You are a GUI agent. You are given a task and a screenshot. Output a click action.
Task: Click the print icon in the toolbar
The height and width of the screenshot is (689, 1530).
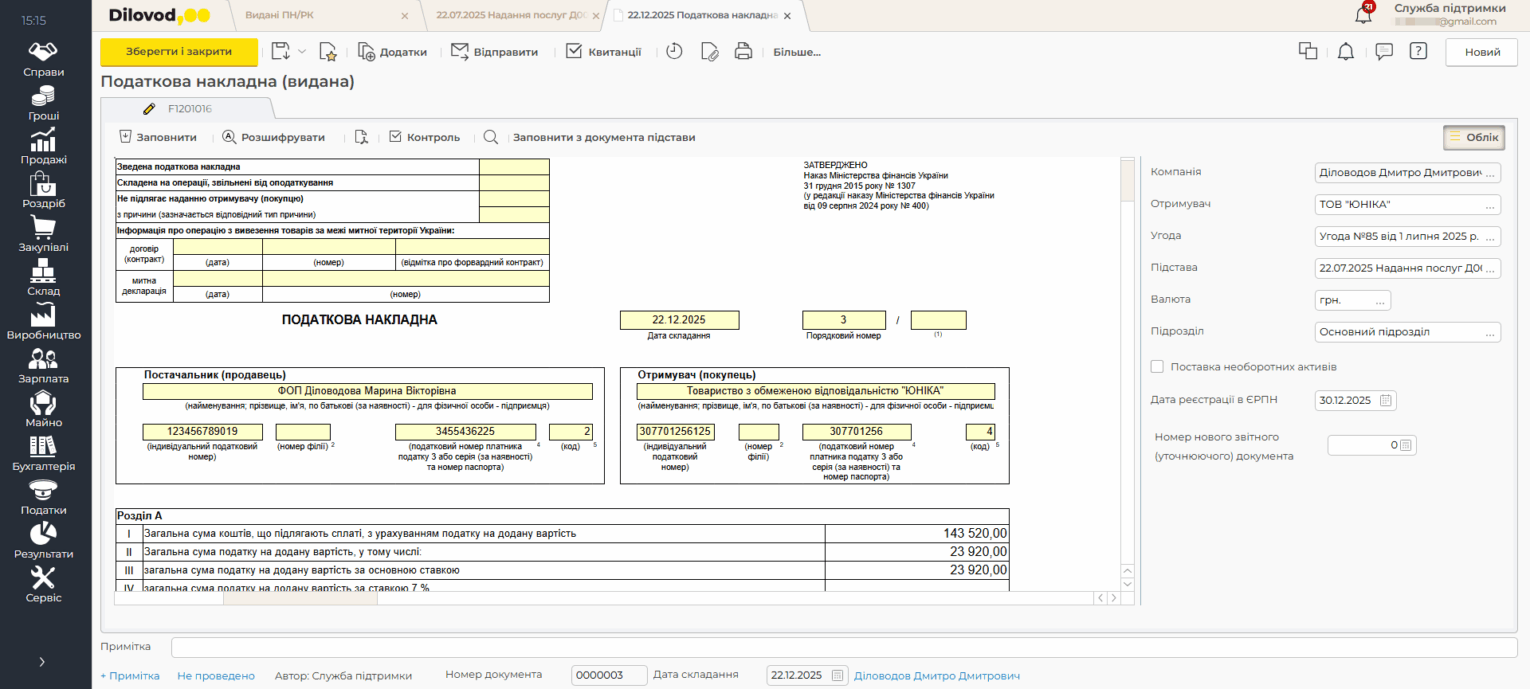click(743, 52)
